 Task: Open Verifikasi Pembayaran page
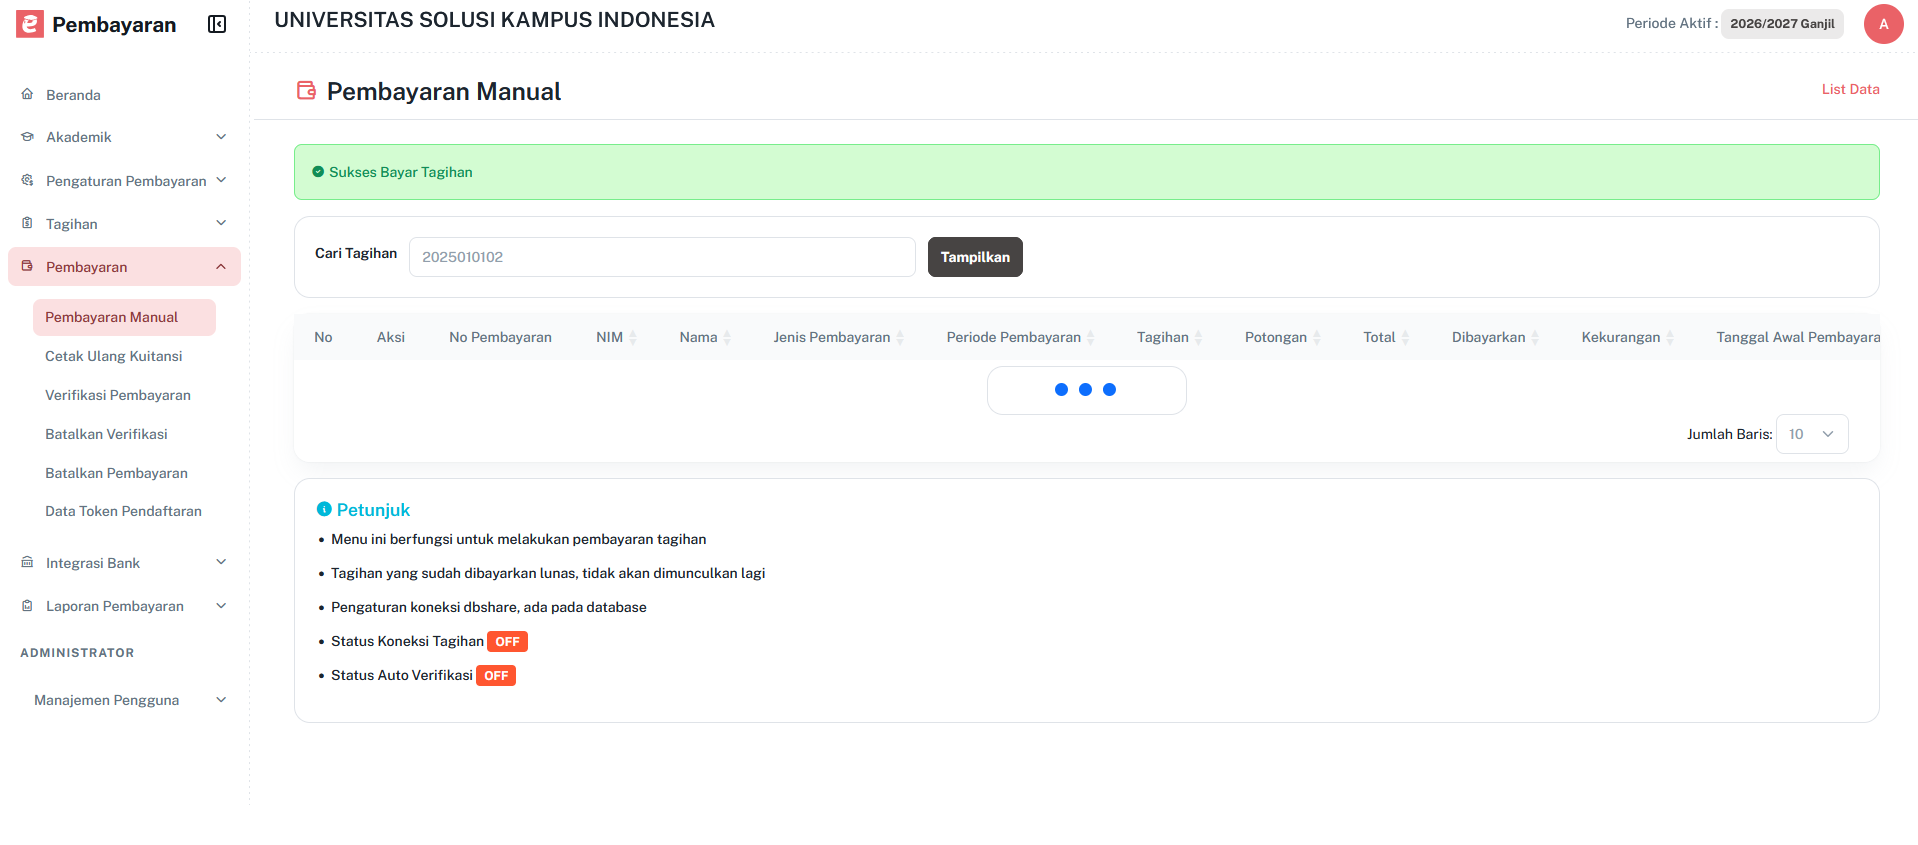tap(117, 395)
